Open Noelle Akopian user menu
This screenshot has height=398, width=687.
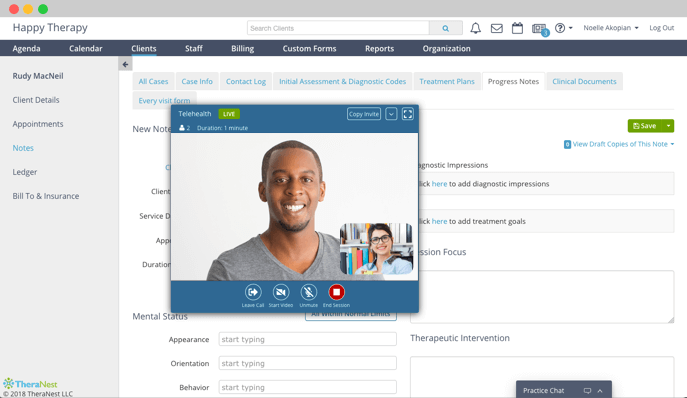[611, 28]
